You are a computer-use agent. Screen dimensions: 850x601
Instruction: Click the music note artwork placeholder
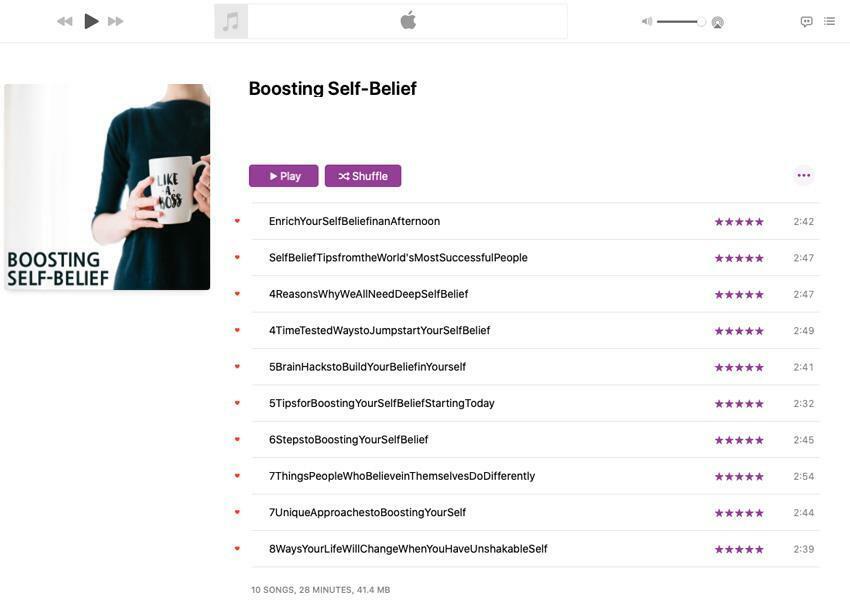231,21
